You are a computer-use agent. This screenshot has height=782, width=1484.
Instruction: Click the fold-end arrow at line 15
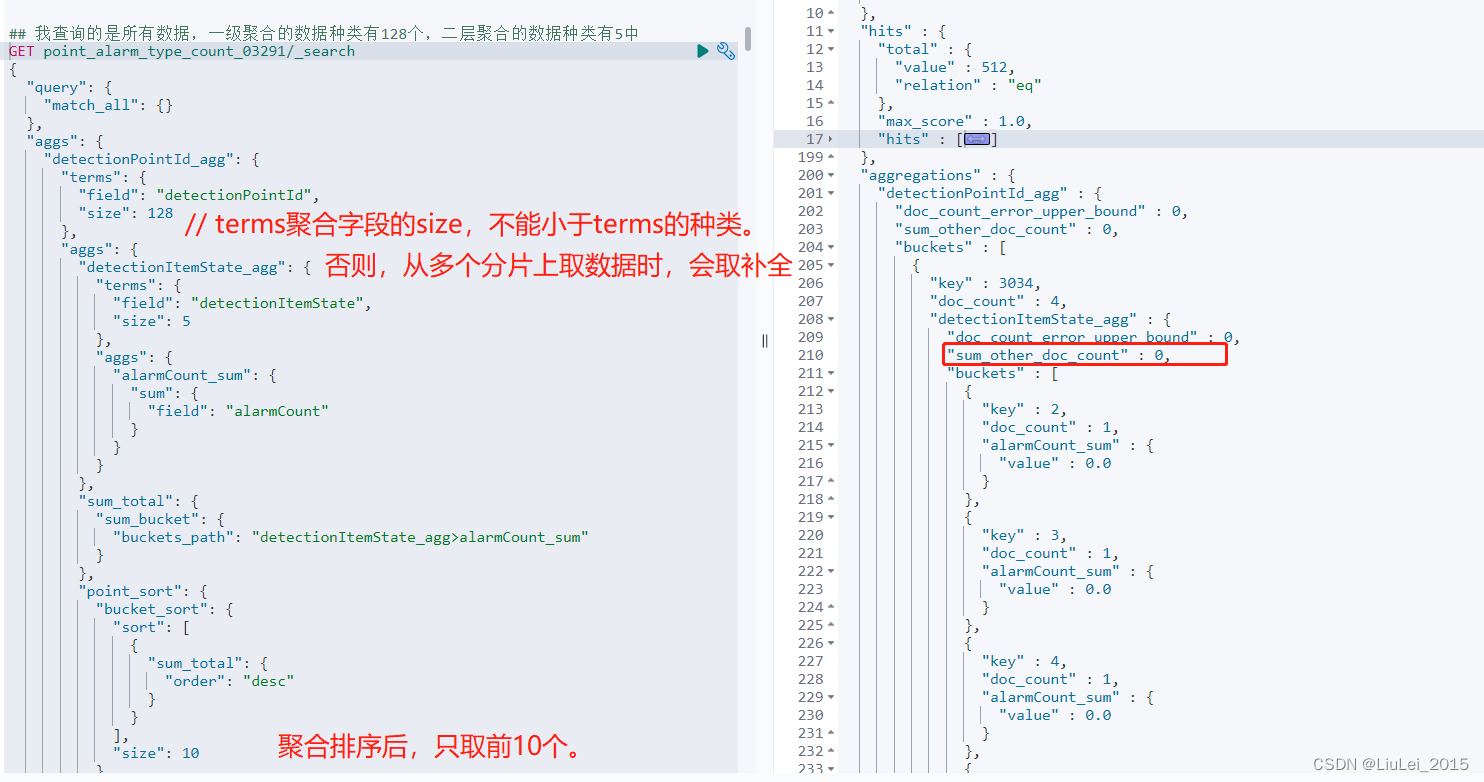point(831,103)
